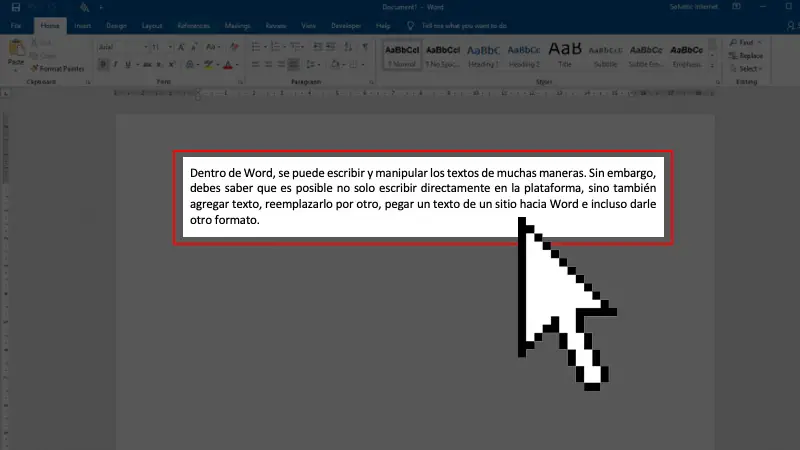Image resolution: width=800 pixels, height=450 pixels.
Task: Switch to the Design tab
Action: [x=116, y=26]
